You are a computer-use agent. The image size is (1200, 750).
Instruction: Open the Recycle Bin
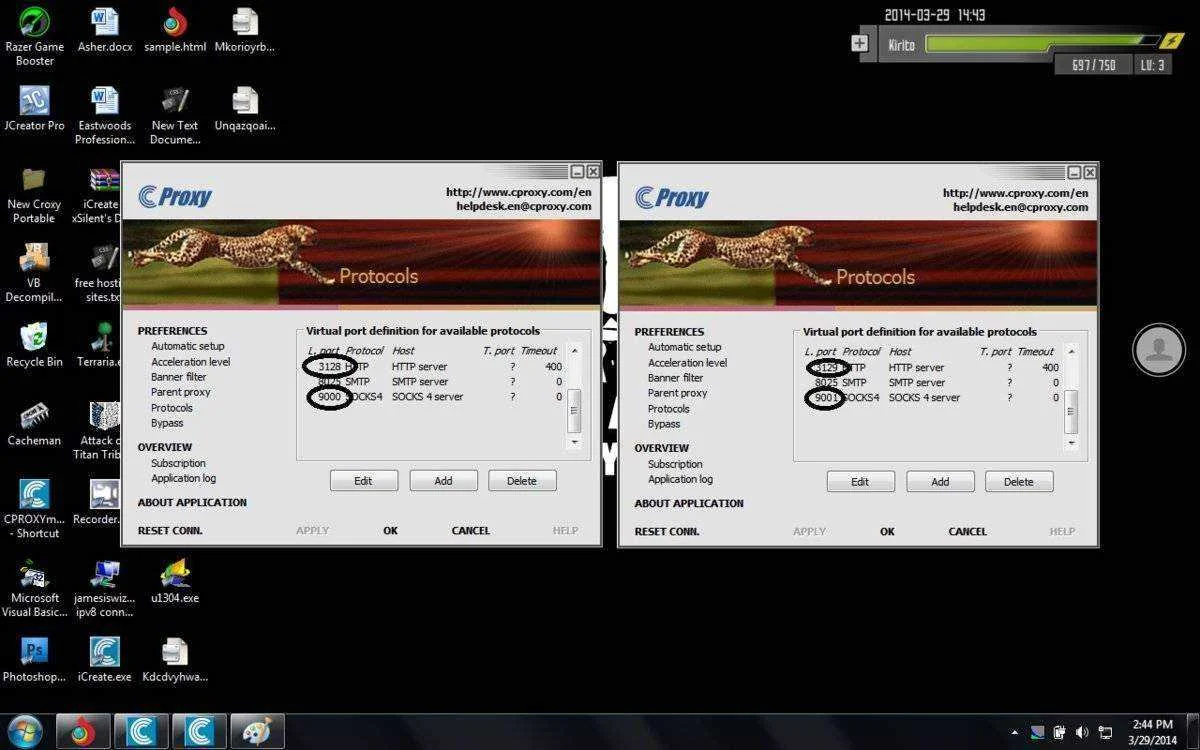(34, 345)
